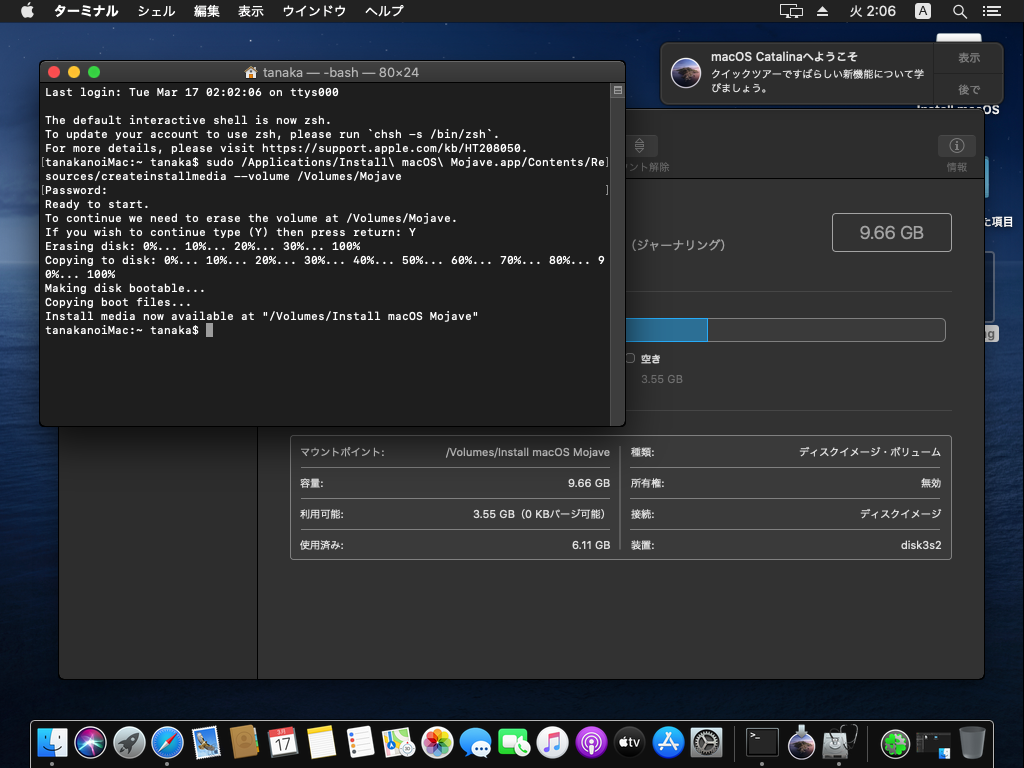Open the green clover app in Dock
Screen dimensions: 1024x768
click(895, 743)
